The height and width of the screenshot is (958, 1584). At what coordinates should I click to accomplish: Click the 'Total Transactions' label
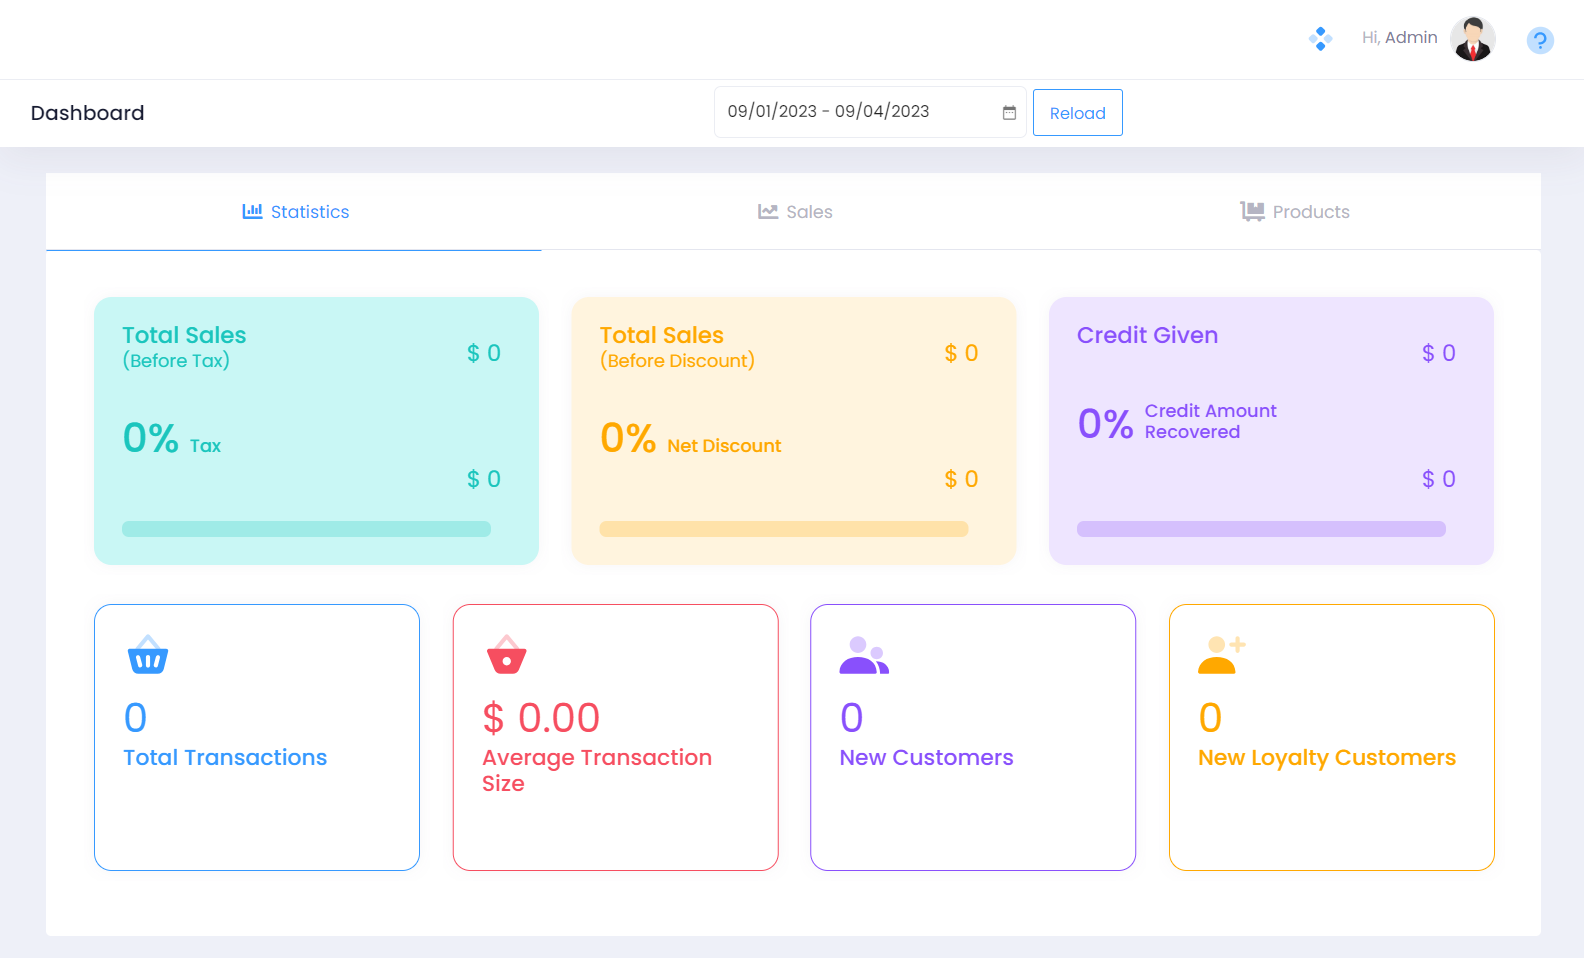tap(225, 758)
